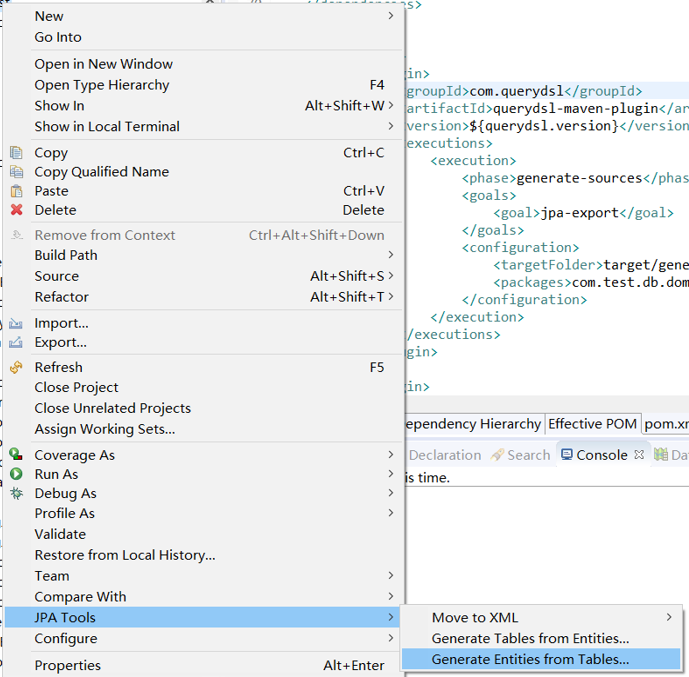The height and width of the screenshot is (677, 689).
Task: Click the Paste clipboard icon
Action: pos(16,191)
